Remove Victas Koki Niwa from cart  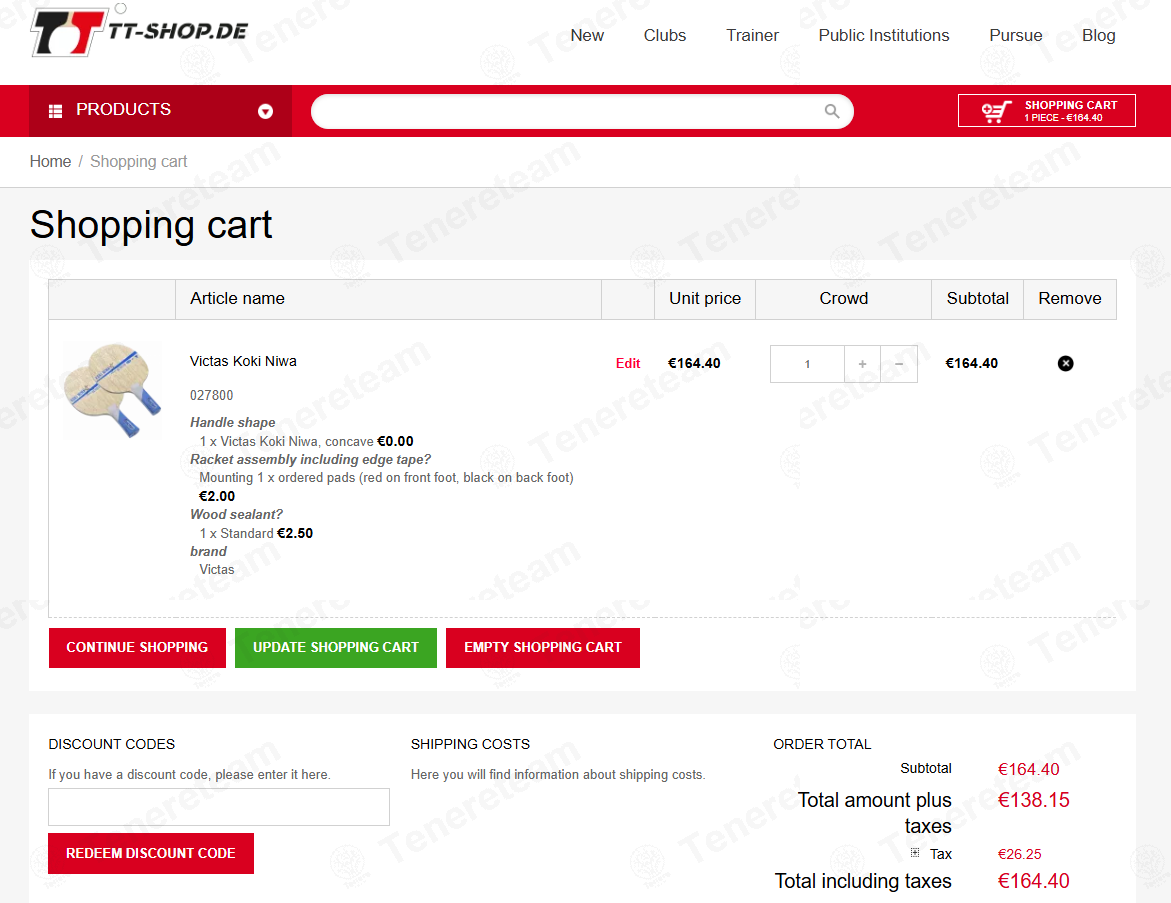pyautogui.click(x=1066, y=363)
